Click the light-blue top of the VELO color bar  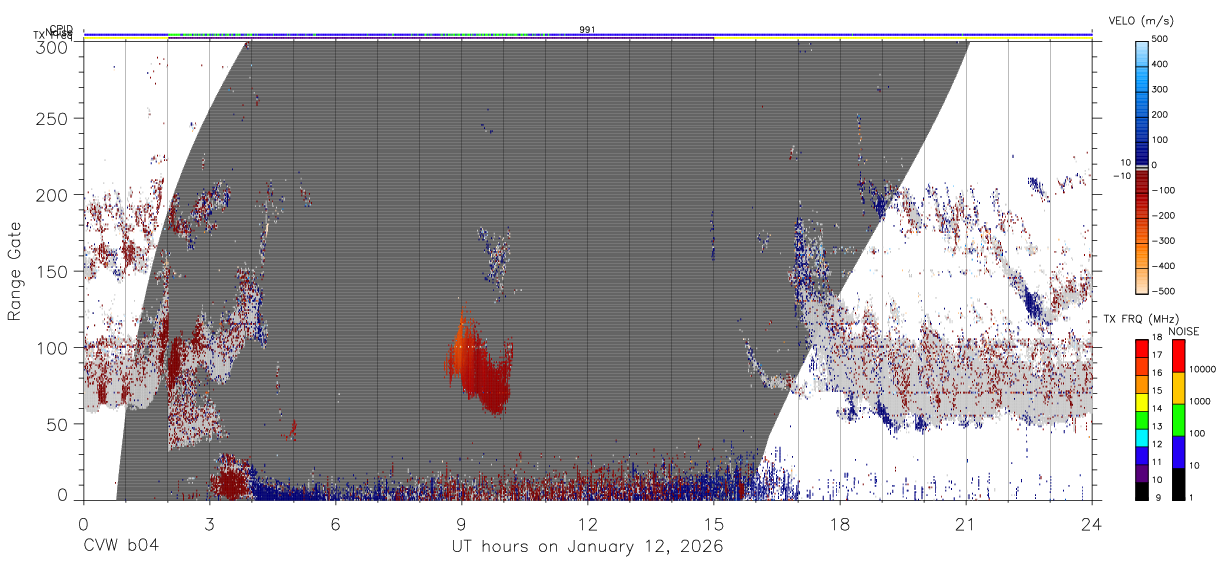[x=1142, y=52]
